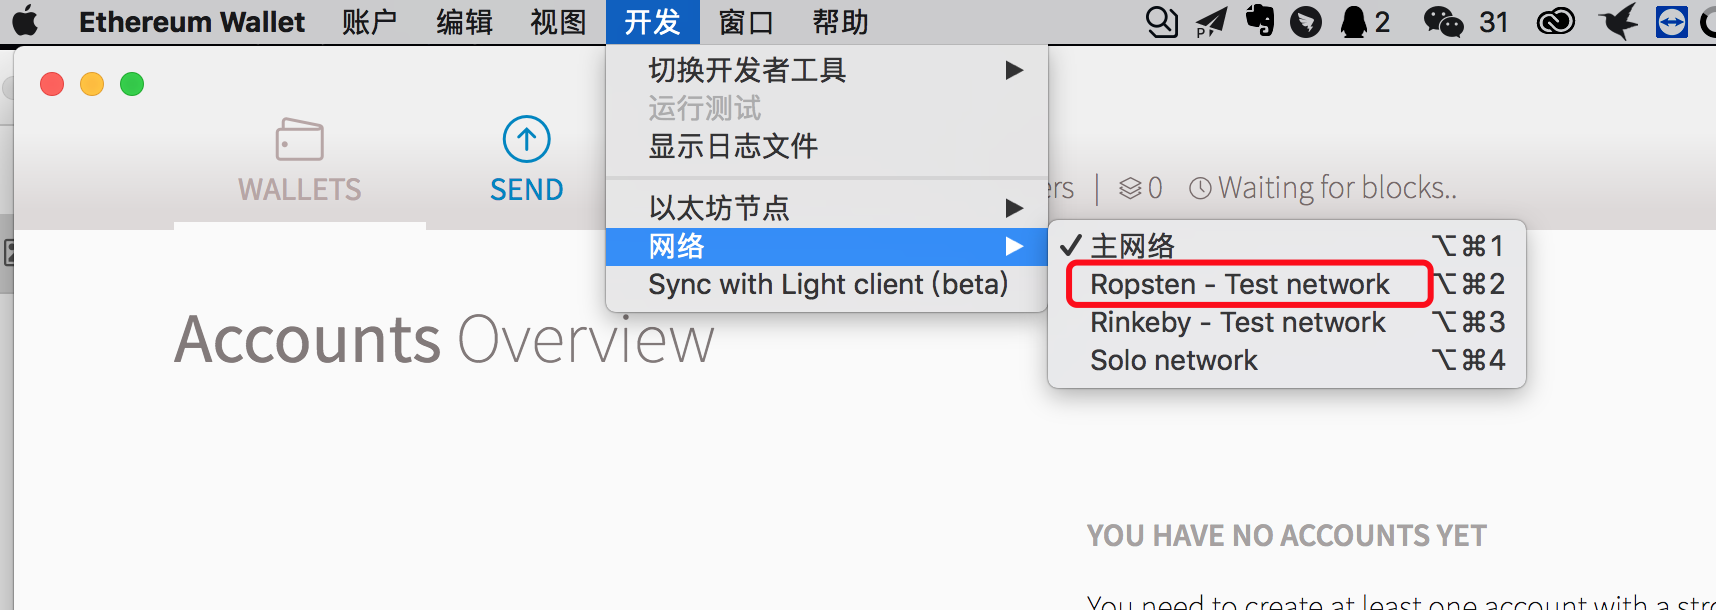Click the Evernote elephant icon in menu bar
This screenshot has width=1716, height=610.
point(1260,21)
